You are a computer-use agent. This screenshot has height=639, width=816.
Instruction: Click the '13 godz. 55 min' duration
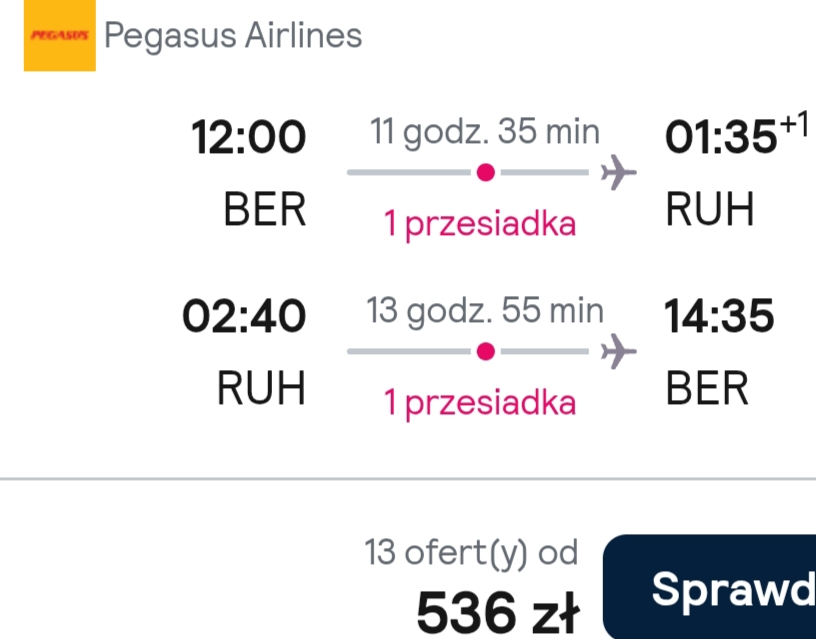pyautogui.click(x=485, y=311)
